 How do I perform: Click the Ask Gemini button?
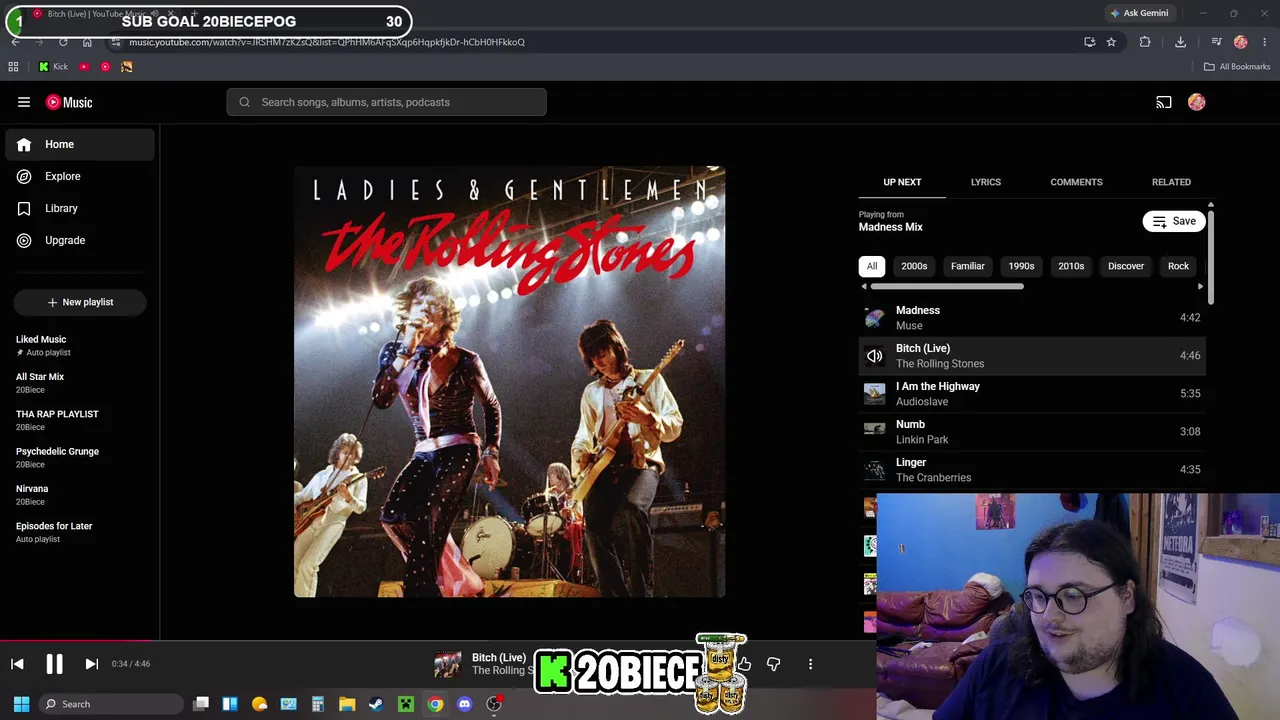tap(1139, 13)
